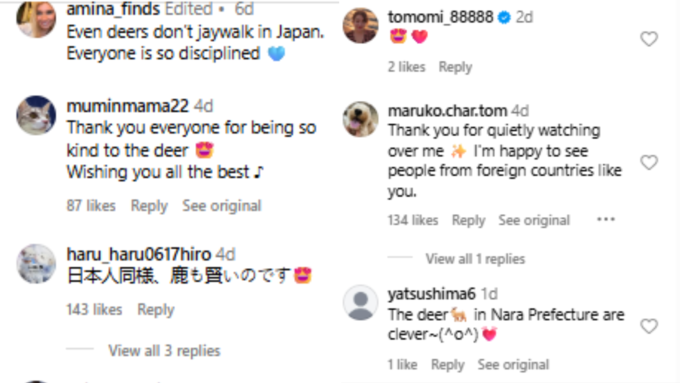680x383 pixels.
Task: Click tomomi_88888 verified badge
Action: (x=504, y=17)
